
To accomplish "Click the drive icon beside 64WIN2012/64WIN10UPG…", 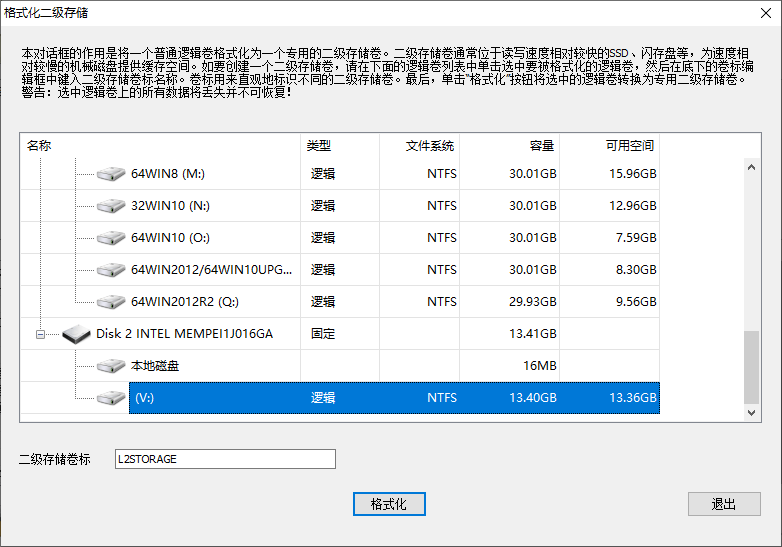I will (111, 270).
